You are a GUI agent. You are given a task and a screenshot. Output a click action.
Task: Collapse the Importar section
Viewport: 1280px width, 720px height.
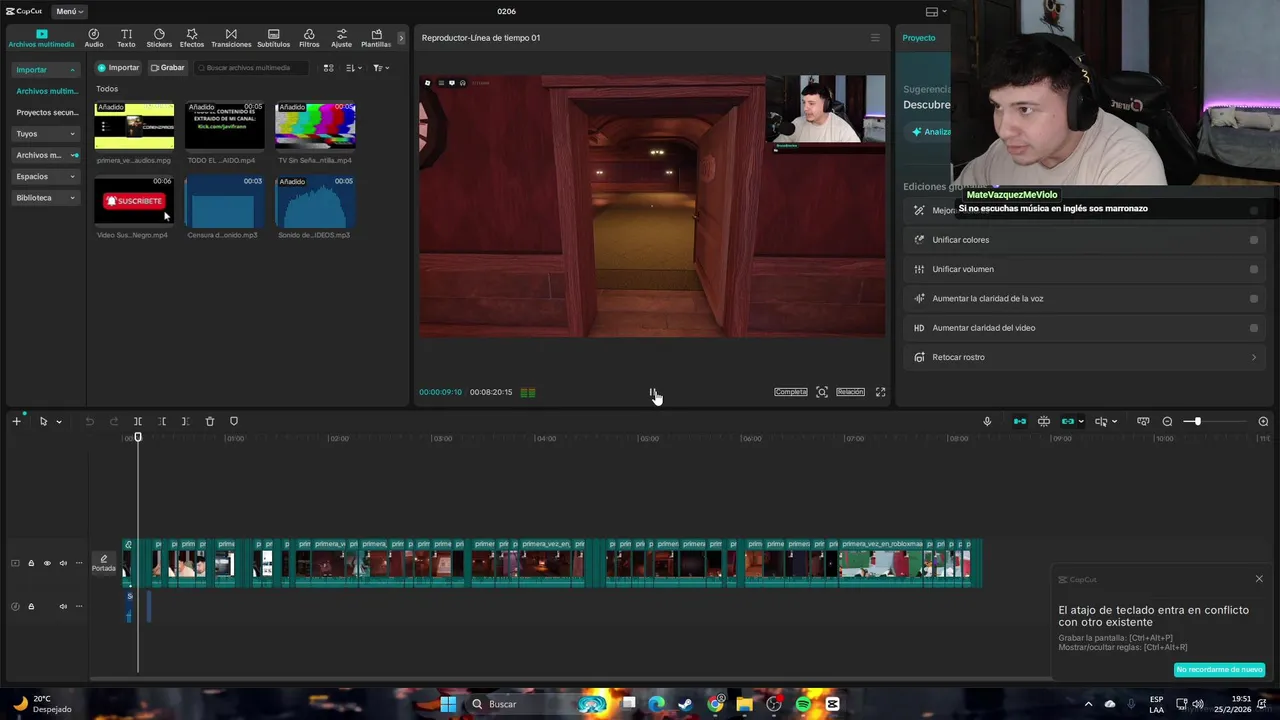click(46, 70)
